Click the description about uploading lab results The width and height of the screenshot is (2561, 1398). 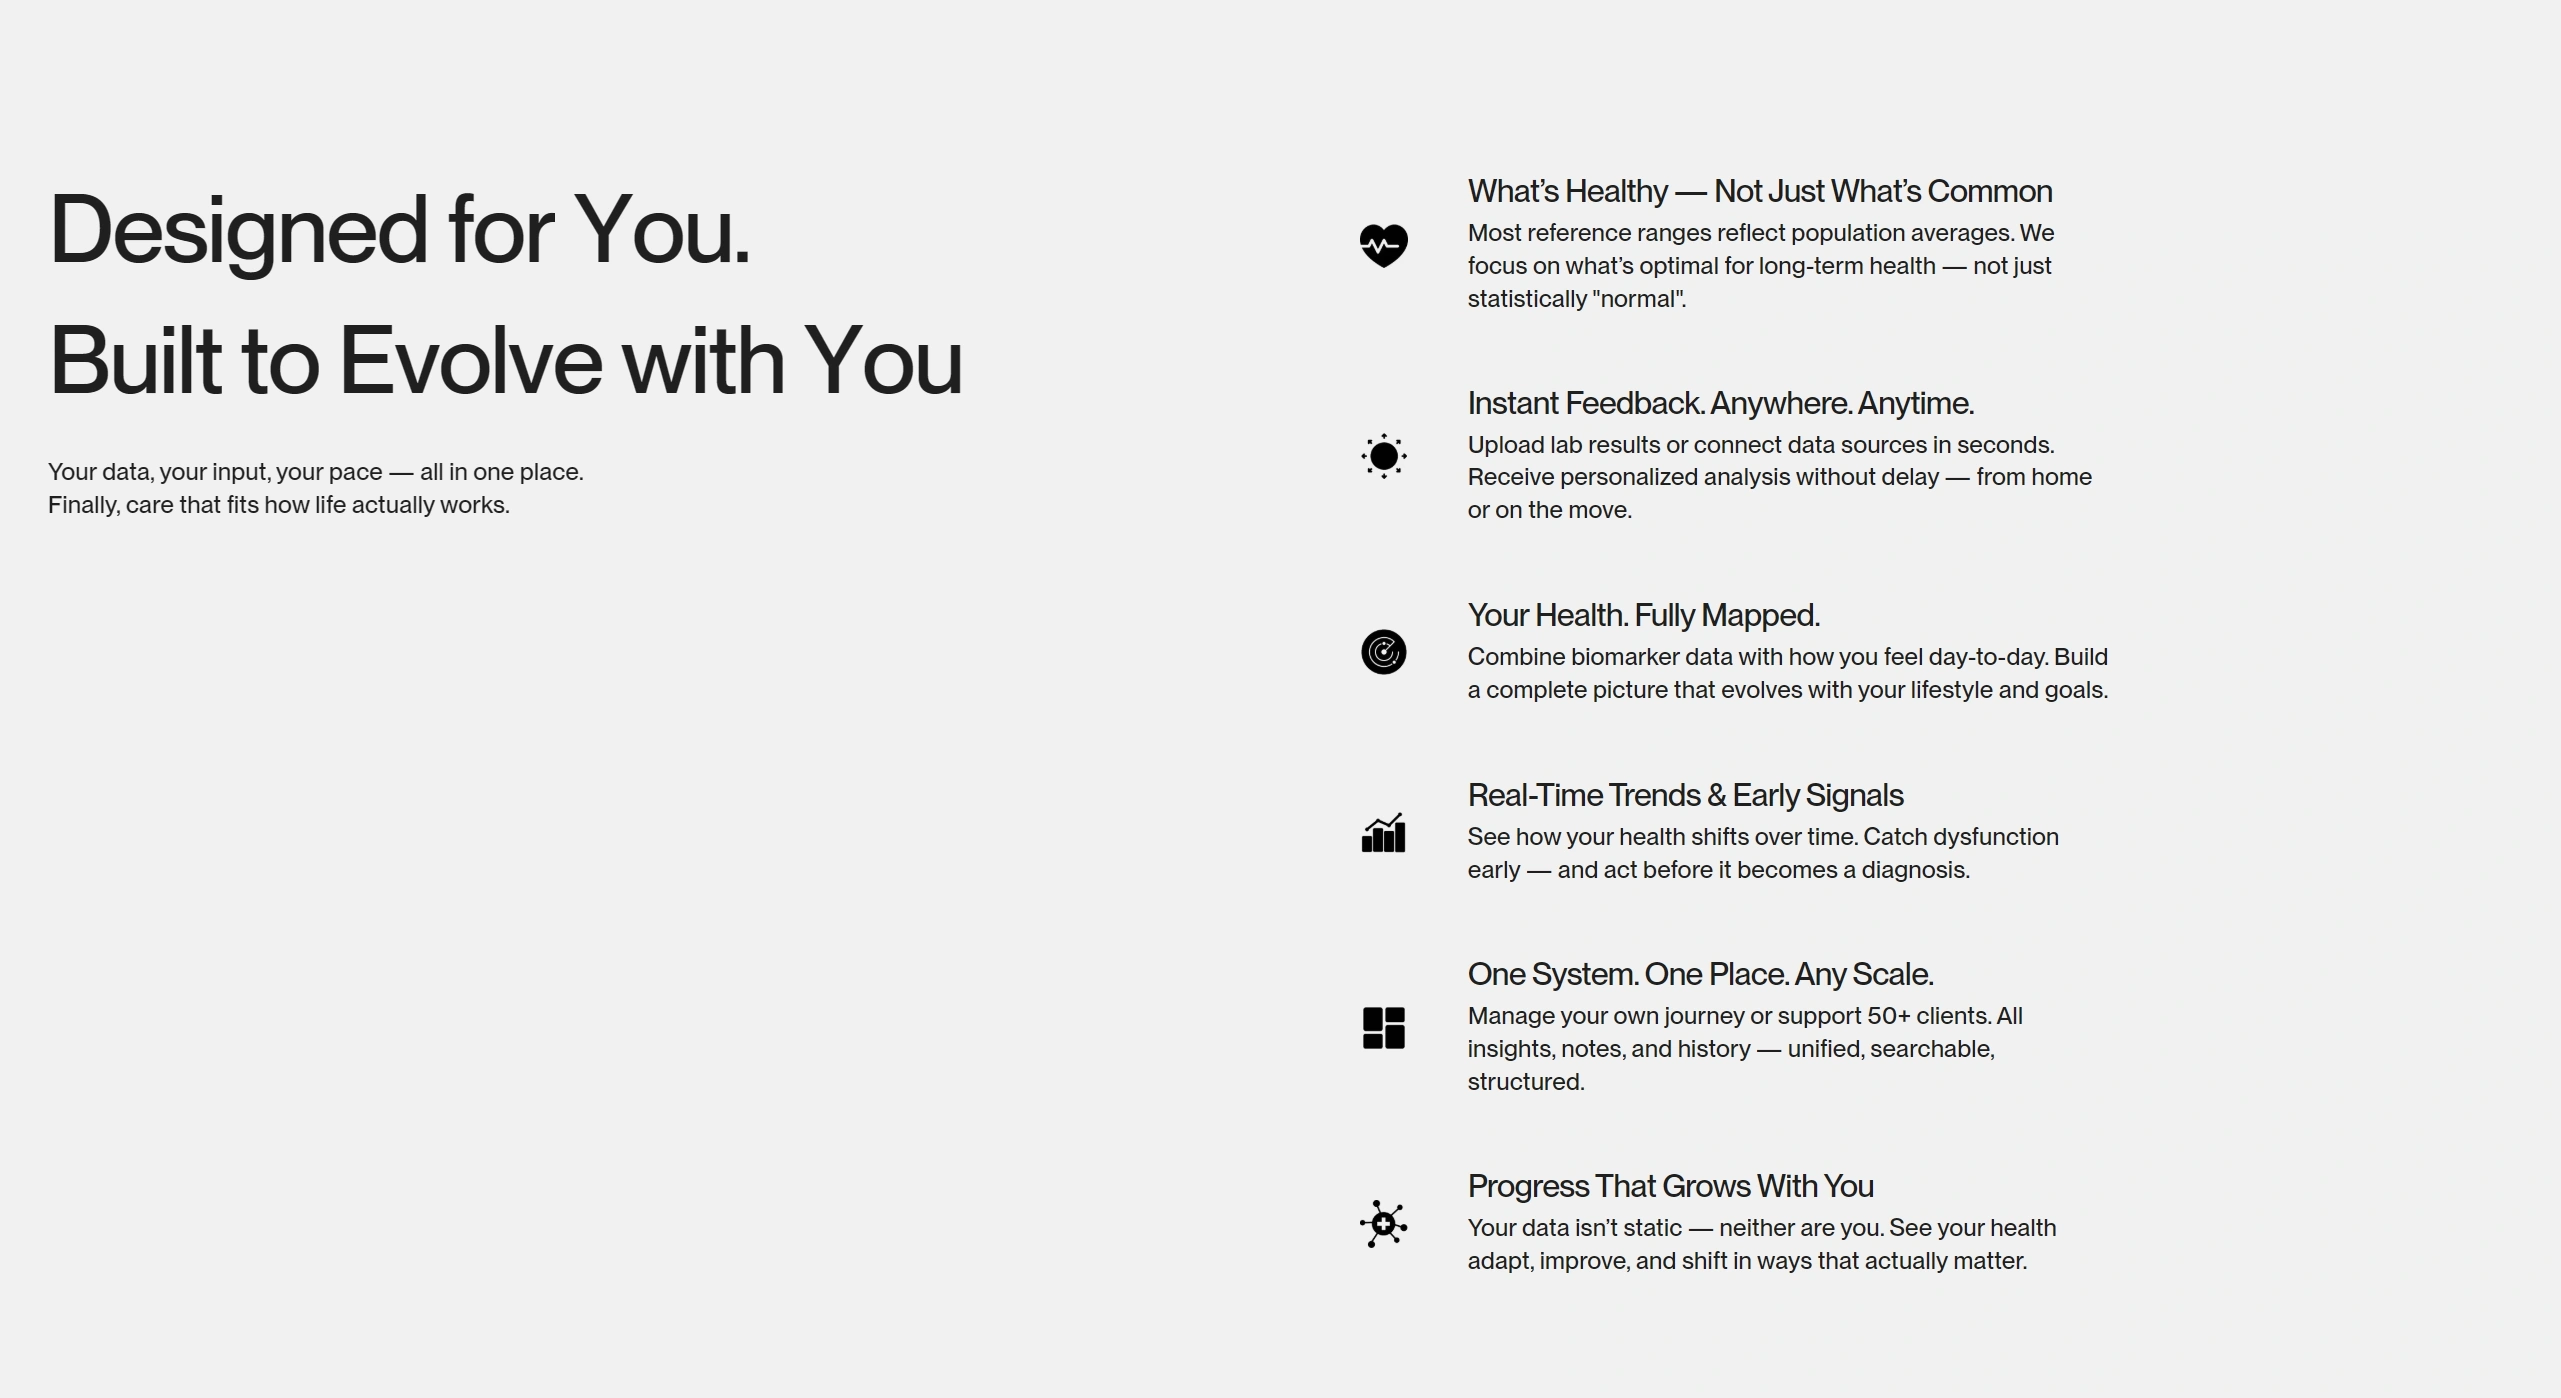tap(1779, 477)
